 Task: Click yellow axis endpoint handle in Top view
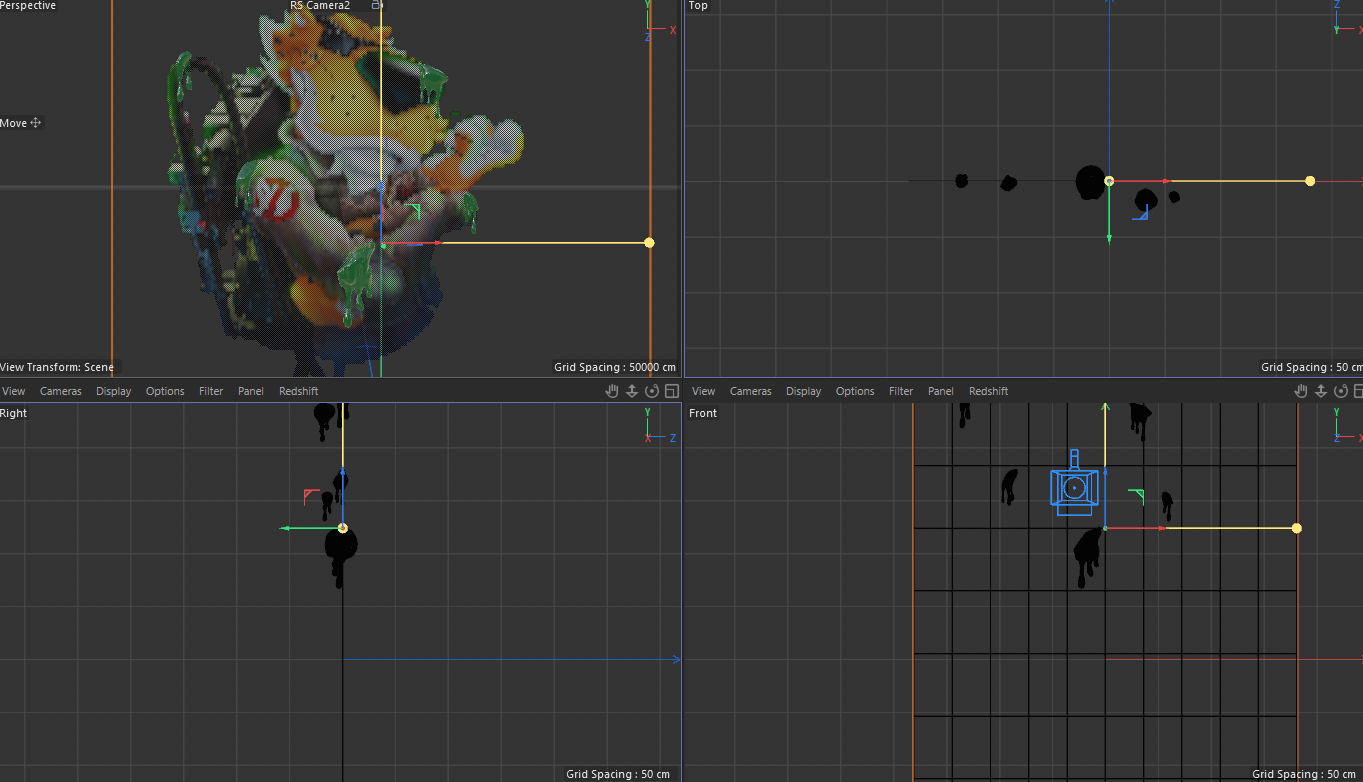[x=1310, y=181]
